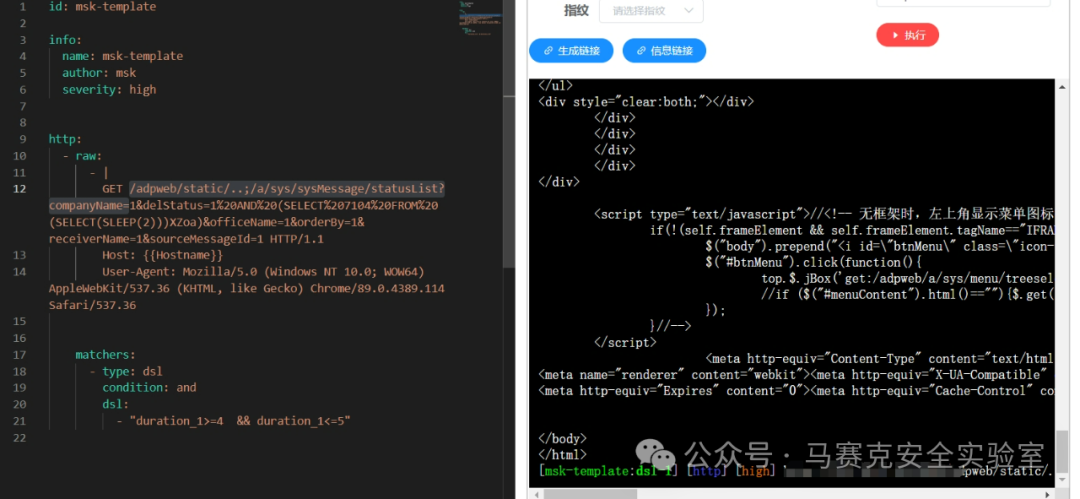Screen dimensions: 1080x499
Task: Click the "- raw:" entry
Action: tap(83, 156)
